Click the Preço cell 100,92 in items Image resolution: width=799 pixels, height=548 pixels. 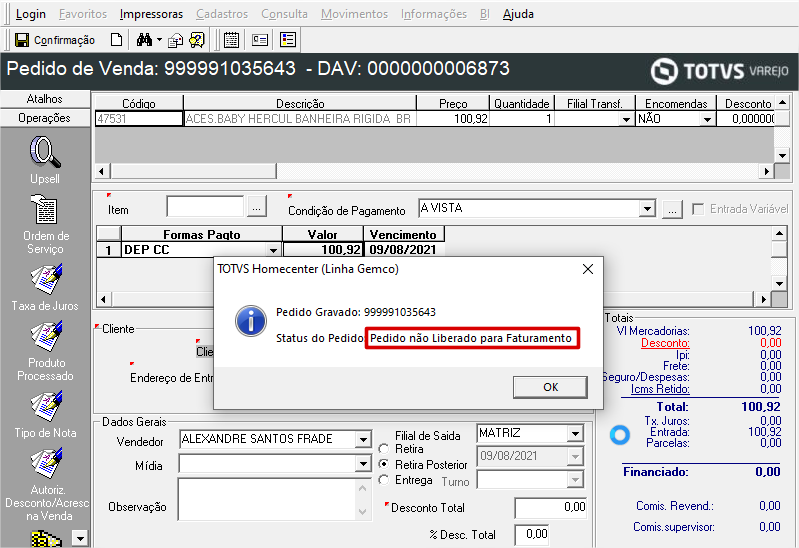coord(452,119)
